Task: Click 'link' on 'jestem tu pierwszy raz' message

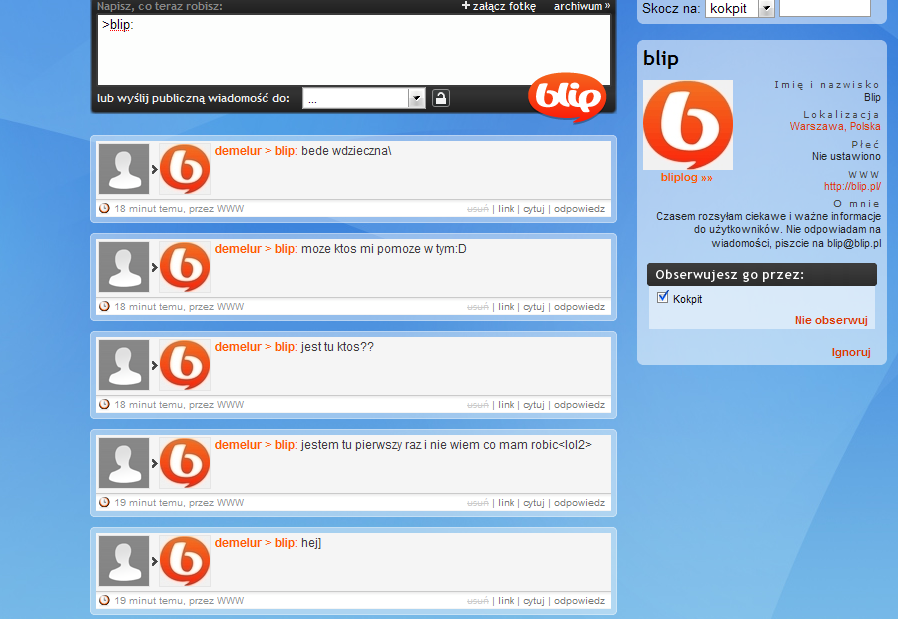Action: (506, 503)
